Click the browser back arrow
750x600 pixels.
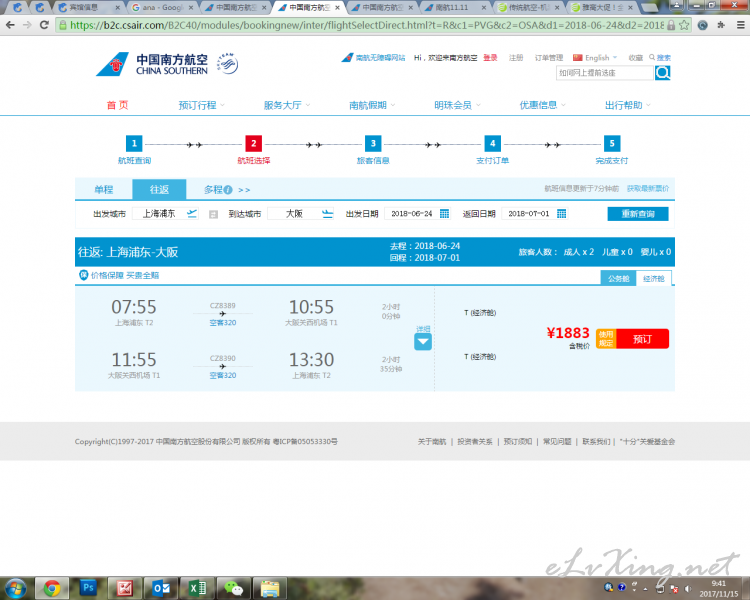click(11, 25)
